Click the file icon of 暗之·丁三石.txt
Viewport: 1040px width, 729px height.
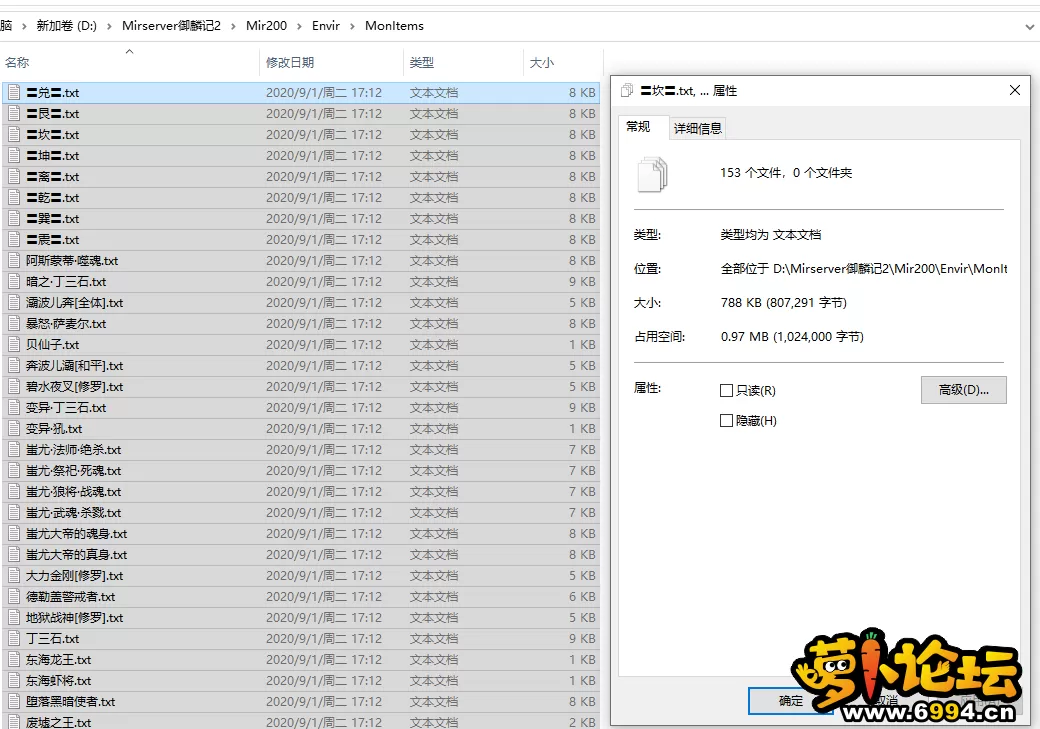coord(14,282)
